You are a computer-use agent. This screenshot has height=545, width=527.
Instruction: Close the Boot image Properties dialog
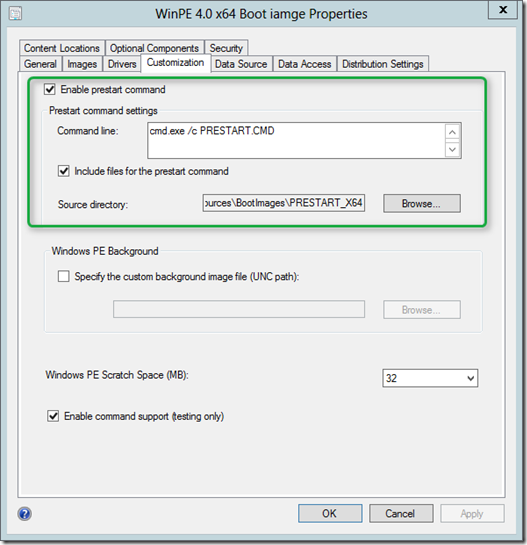(503, 10)
